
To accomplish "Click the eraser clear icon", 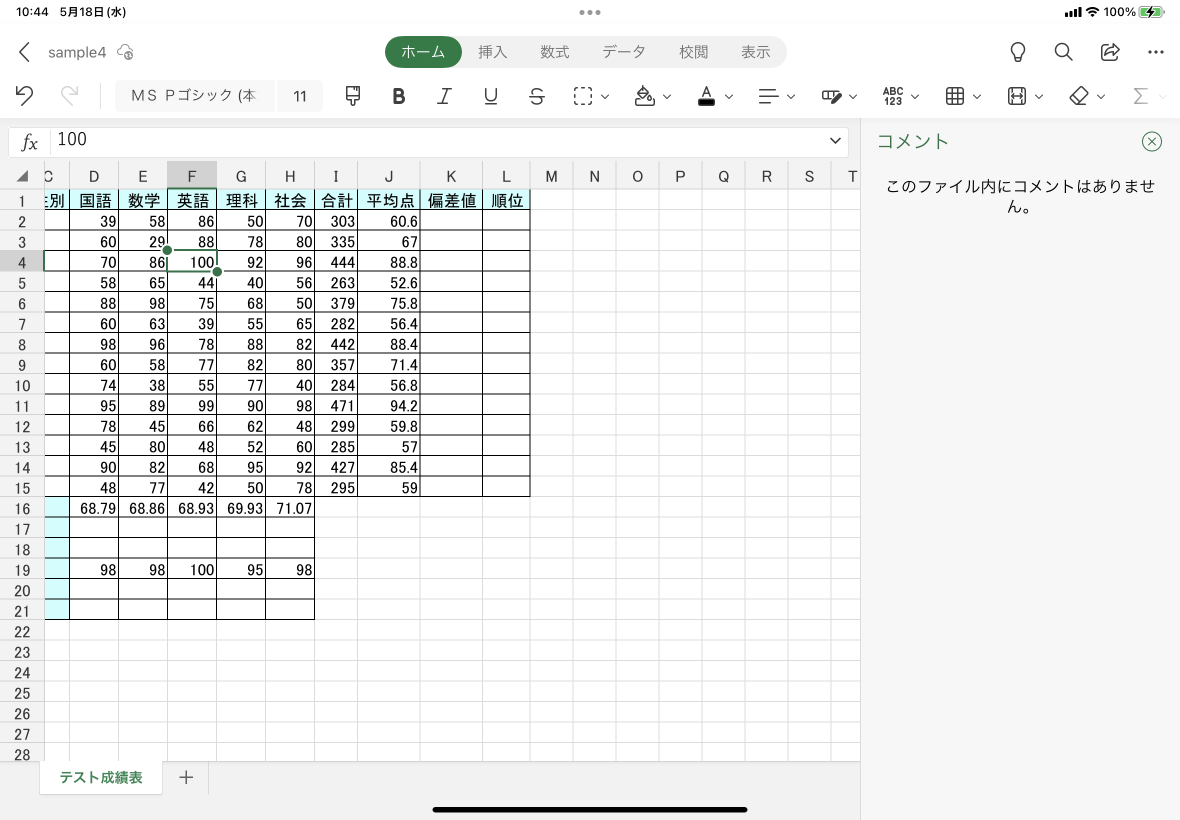I will [x=1078, y=96].
